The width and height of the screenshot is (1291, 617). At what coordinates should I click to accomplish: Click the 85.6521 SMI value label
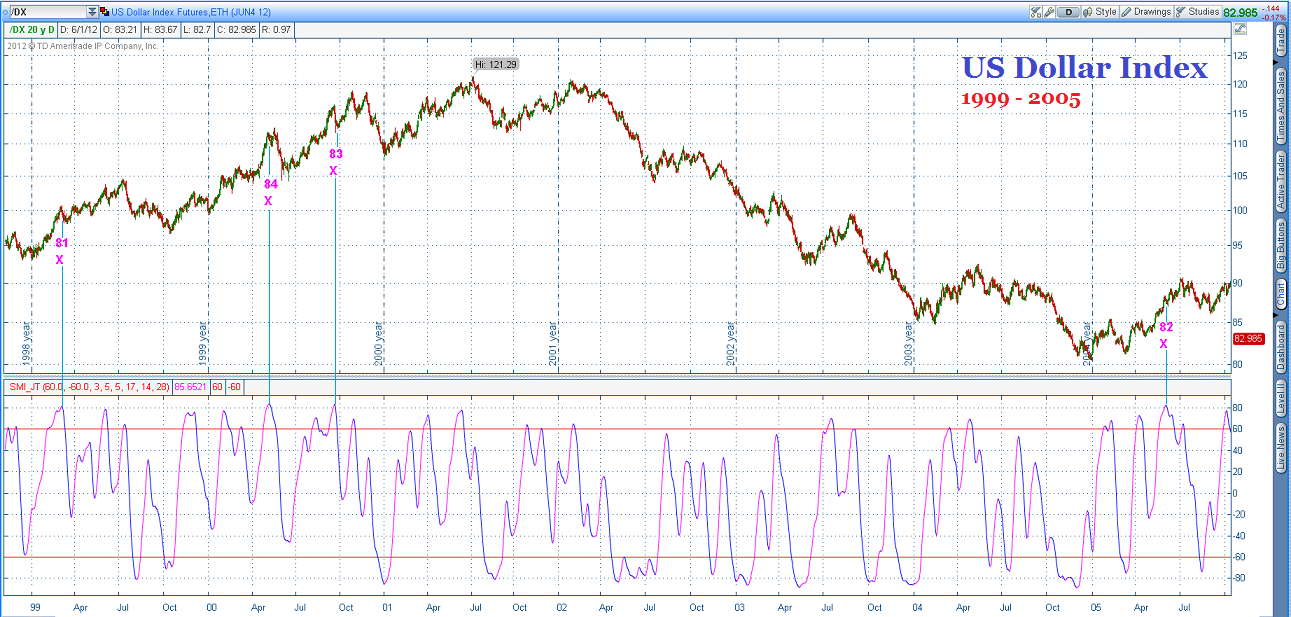pos(191,385)
